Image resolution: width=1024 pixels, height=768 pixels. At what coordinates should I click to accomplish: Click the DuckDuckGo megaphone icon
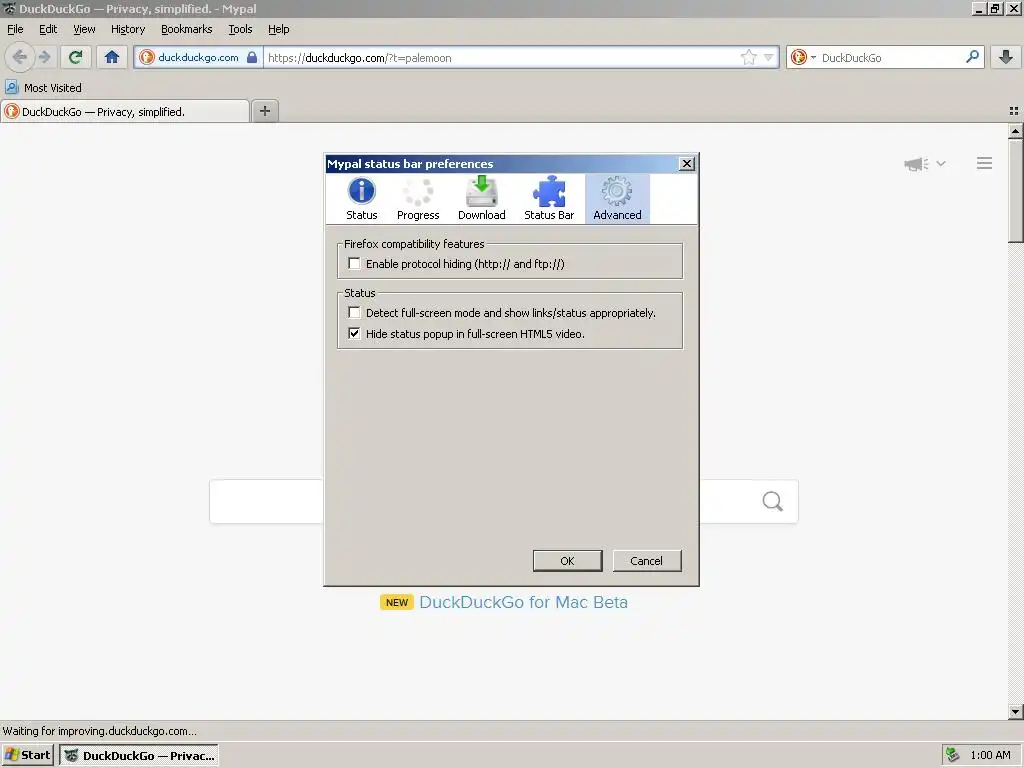916,164
